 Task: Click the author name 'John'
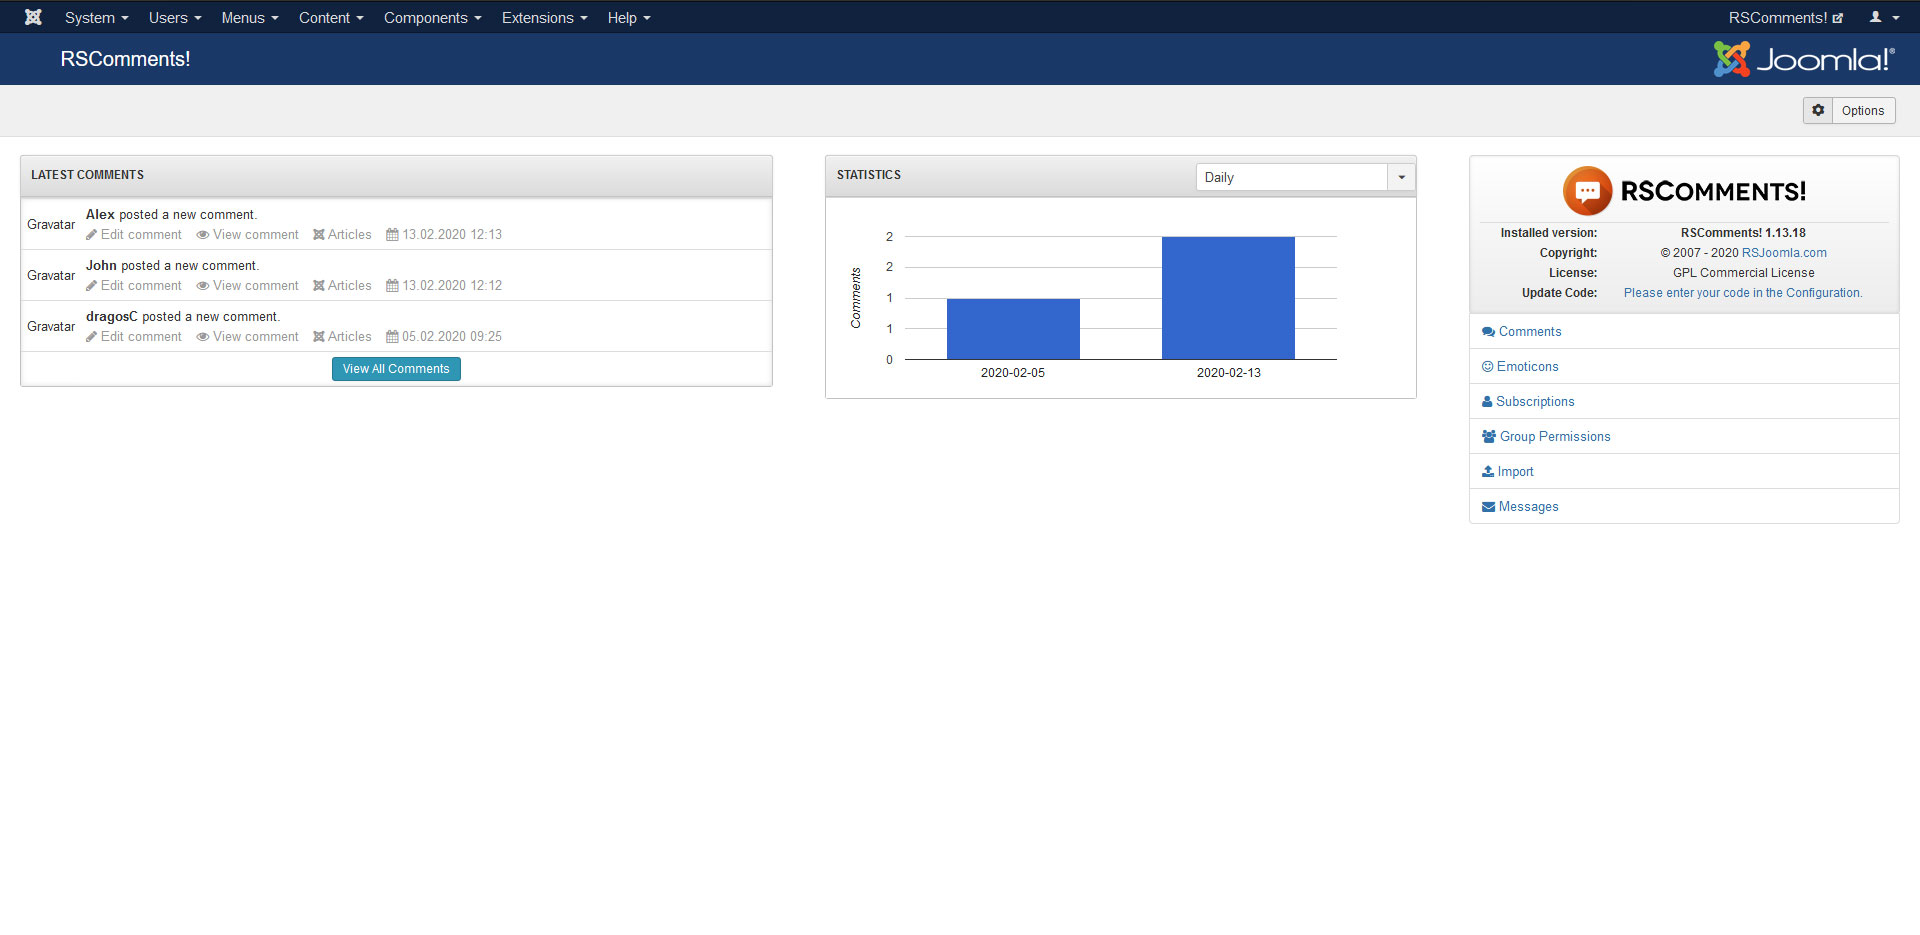tap(101, 266)
